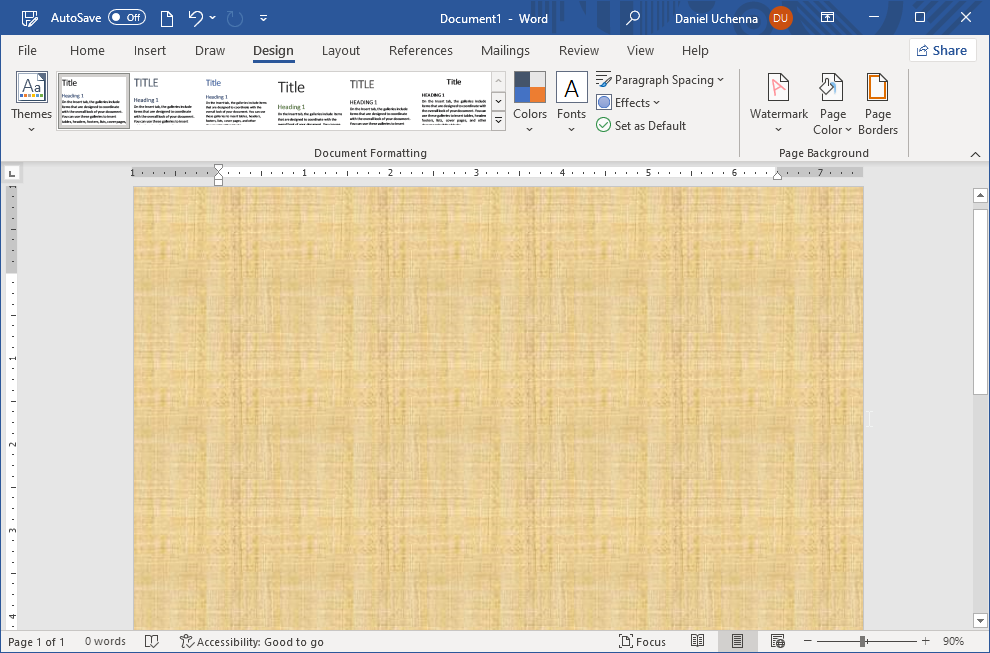Toggle Focus mode in status bar
This screenshot has height=653, width=990.
point(643,640)
